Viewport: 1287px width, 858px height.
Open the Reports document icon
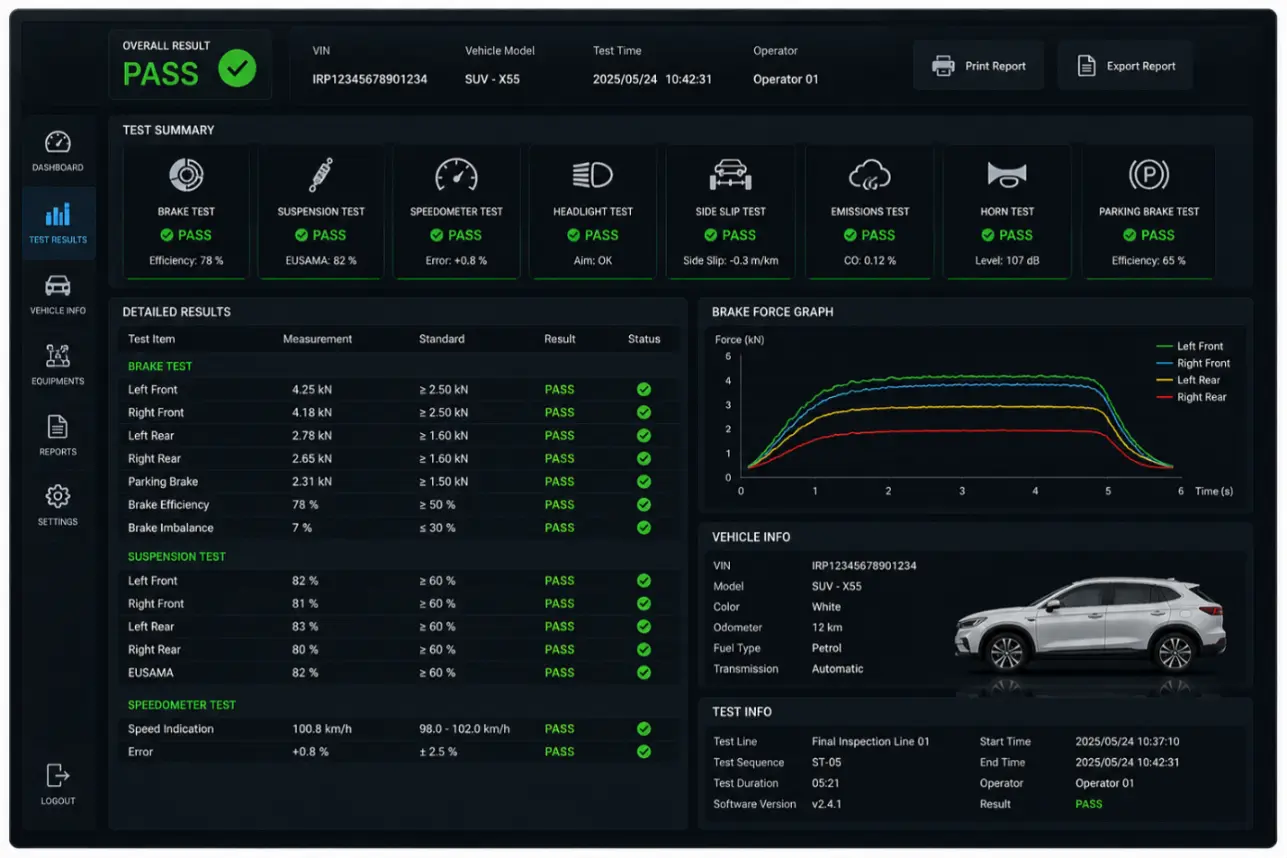(58, 427)
